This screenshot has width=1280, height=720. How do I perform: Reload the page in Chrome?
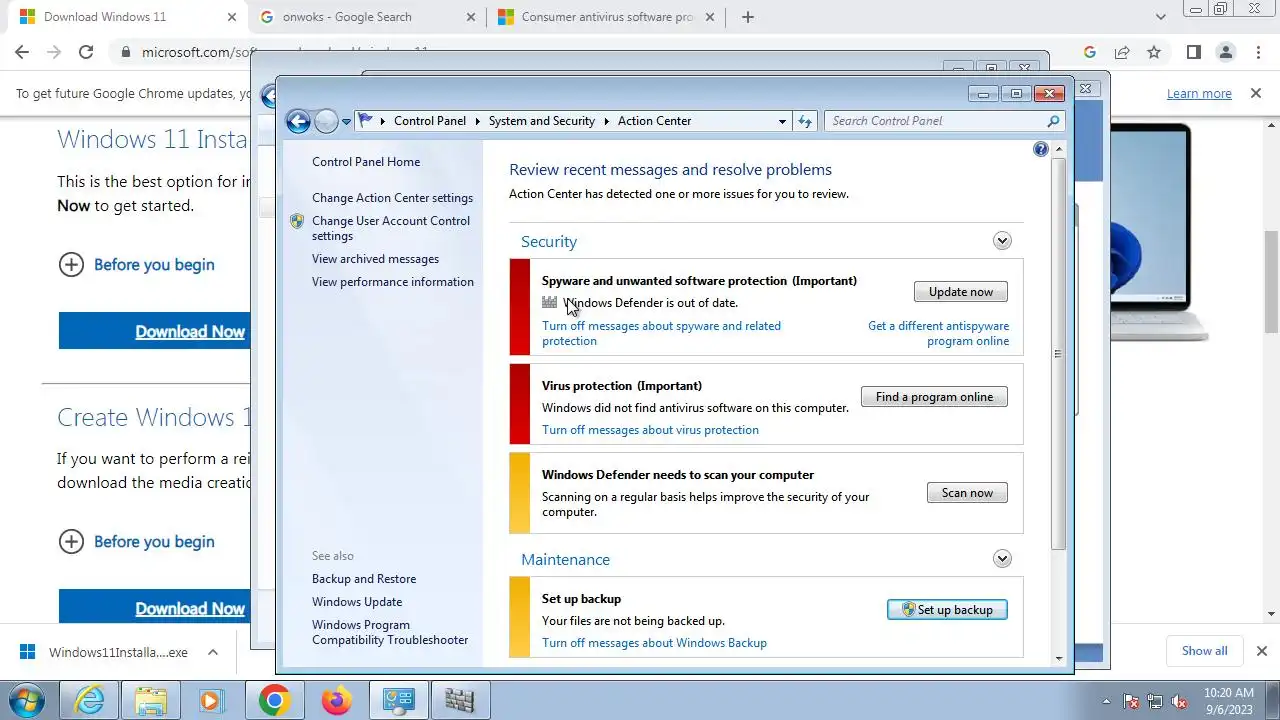(86, 52)
